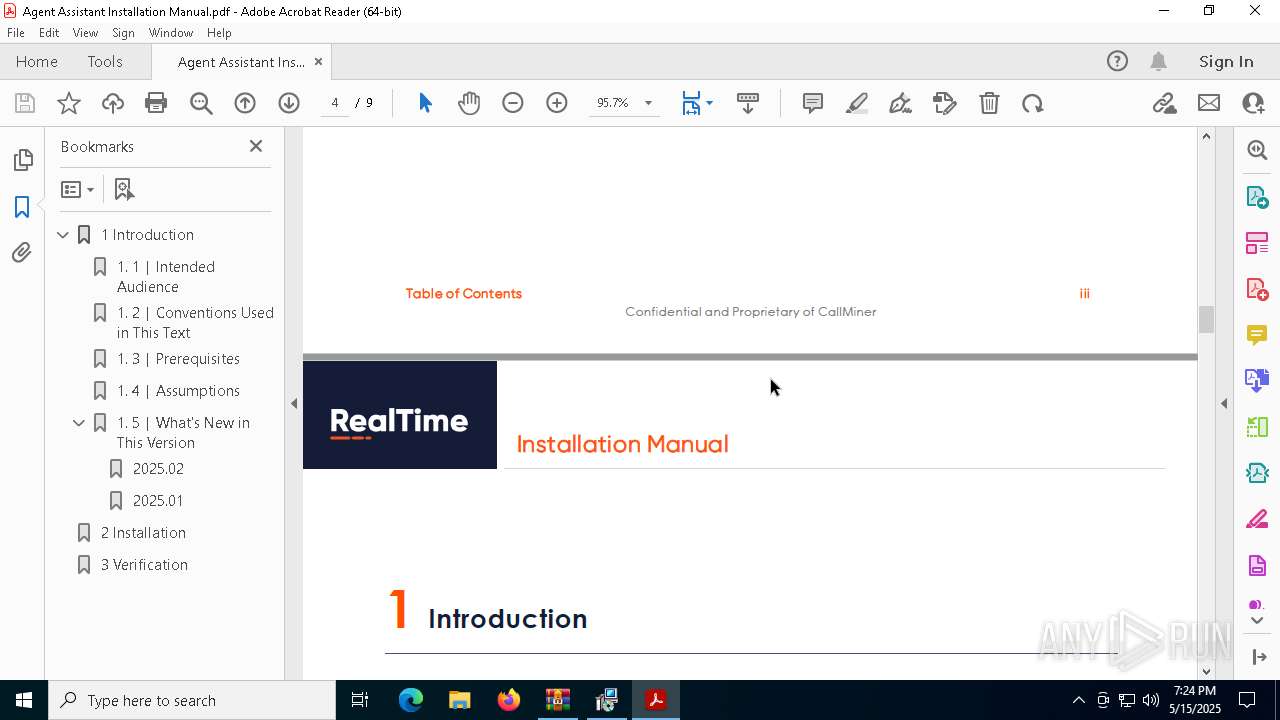Click the delete trash icon

[989, 103]
